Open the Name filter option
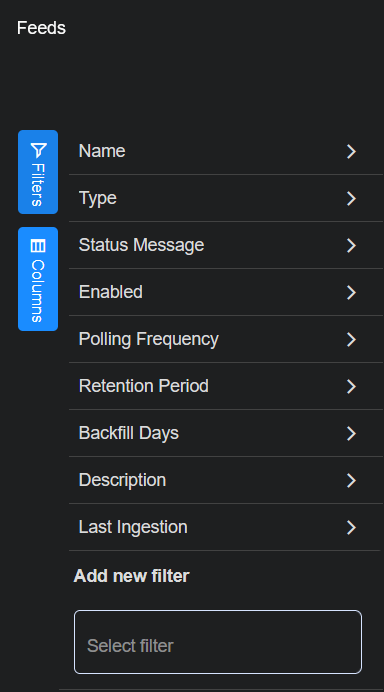Screen dimensions: 384x692 (x=226, y=151)
